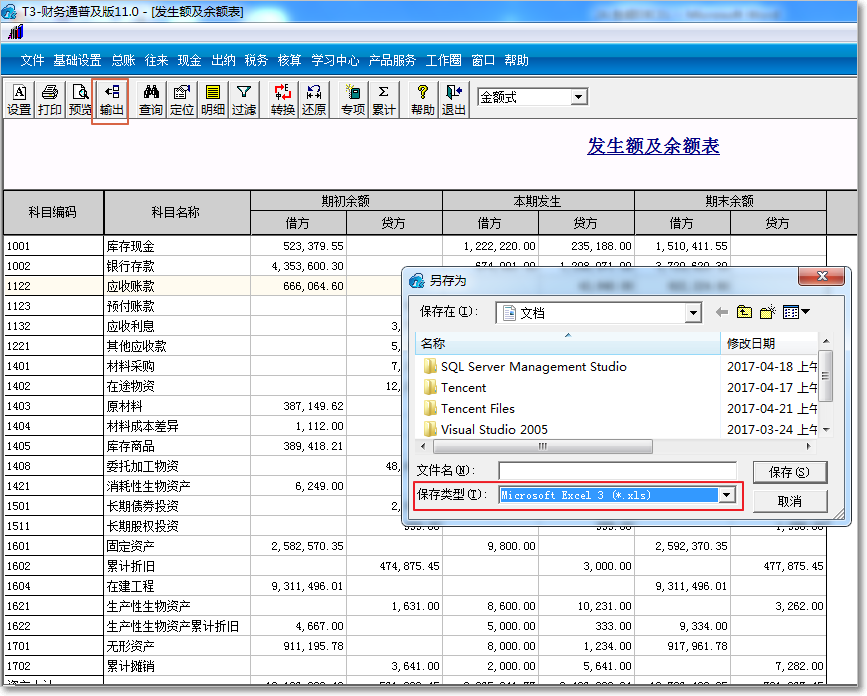
Task: Click the 退出 (Exit) toolbar icon
Action: coord(454,100)
